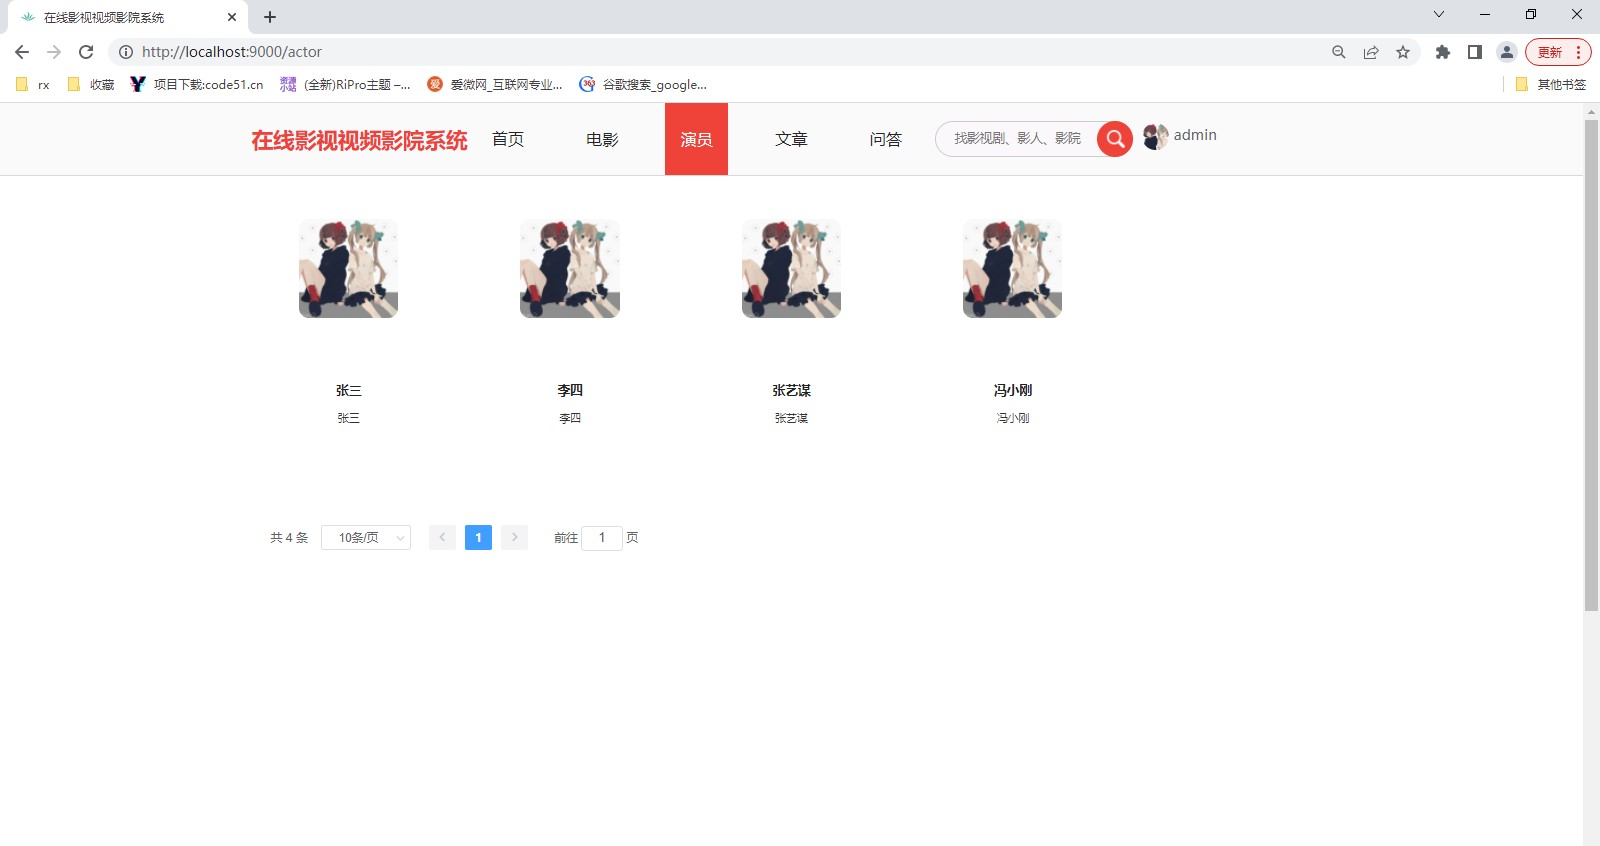Open 冯小刚 actor photo
1600x846 pixels.
1012,268
